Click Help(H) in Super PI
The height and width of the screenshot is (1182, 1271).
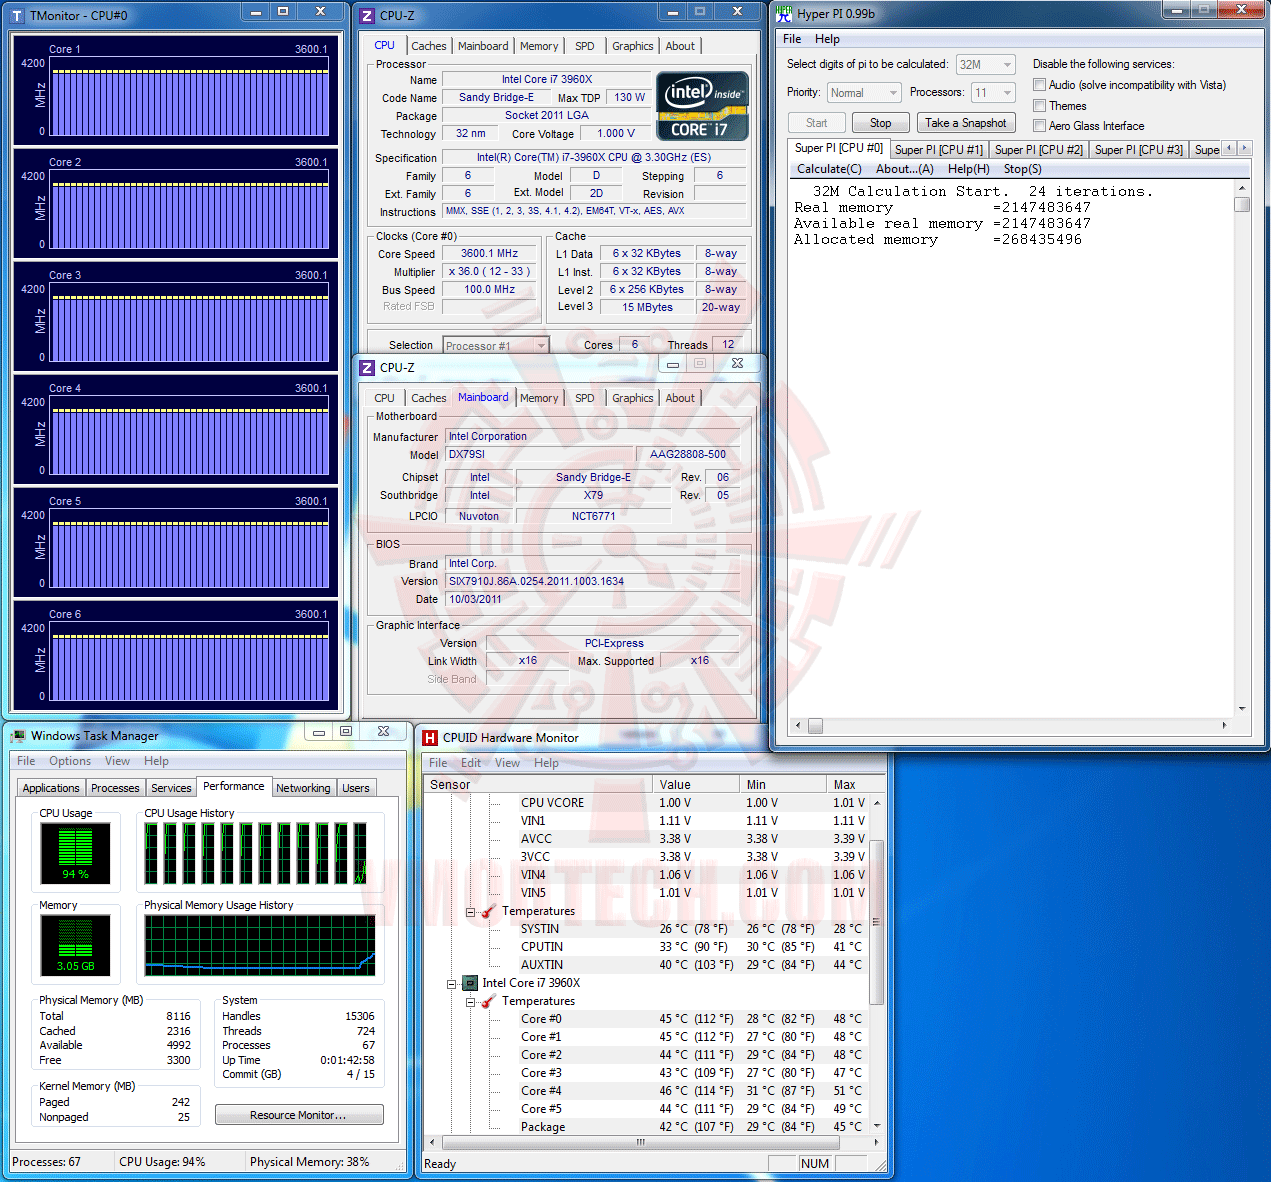click(x=969, y=169)
